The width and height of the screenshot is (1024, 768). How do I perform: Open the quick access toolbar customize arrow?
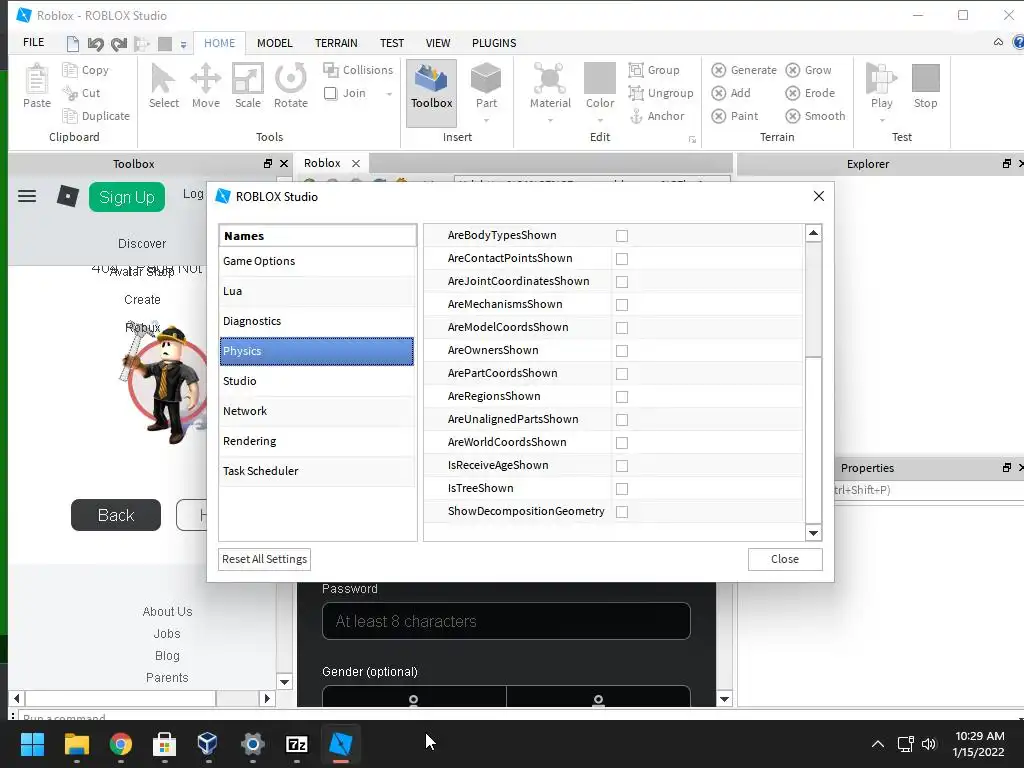click(184, 44)
